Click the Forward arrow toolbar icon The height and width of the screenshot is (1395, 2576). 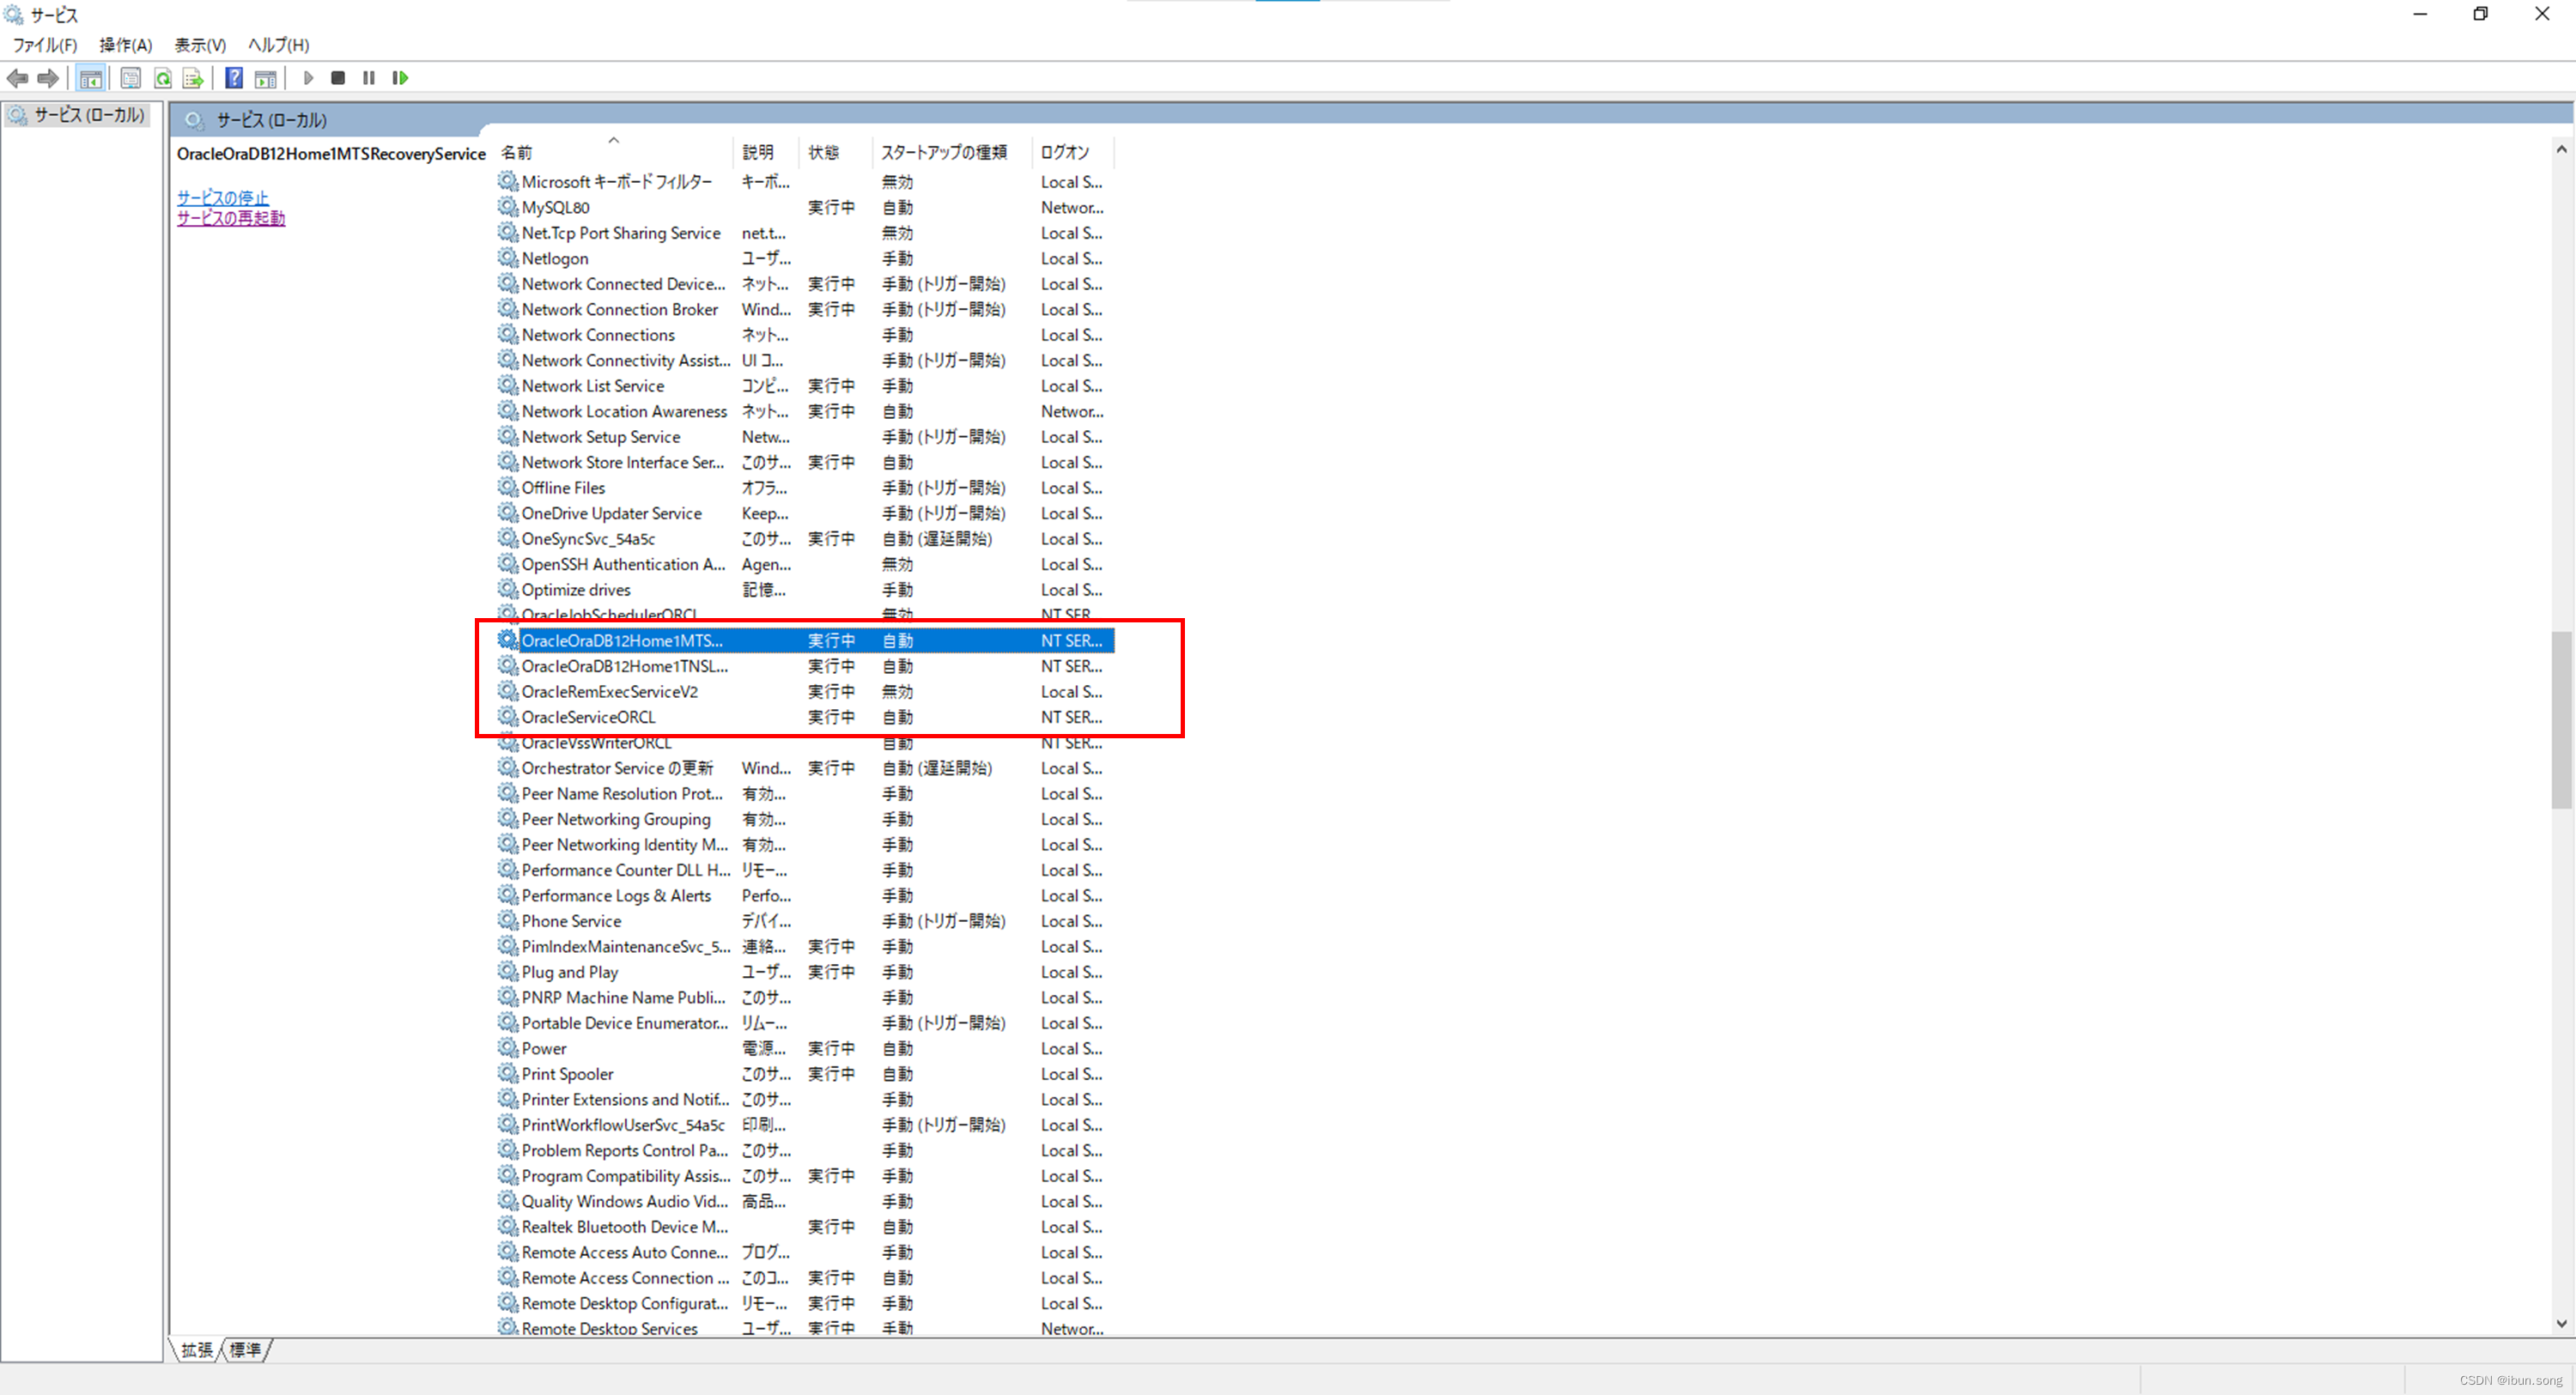pos(47,78)
